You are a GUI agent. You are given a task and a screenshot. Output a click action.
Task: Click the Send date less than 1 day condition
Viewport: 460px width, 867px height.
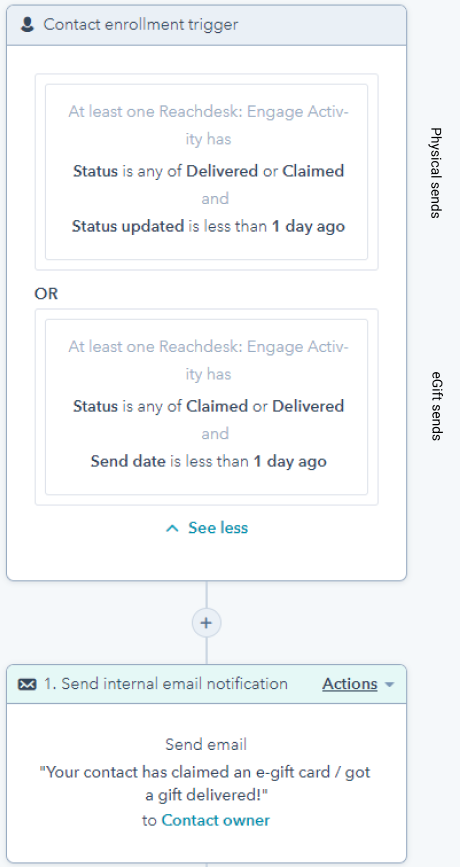click(208, 461)
